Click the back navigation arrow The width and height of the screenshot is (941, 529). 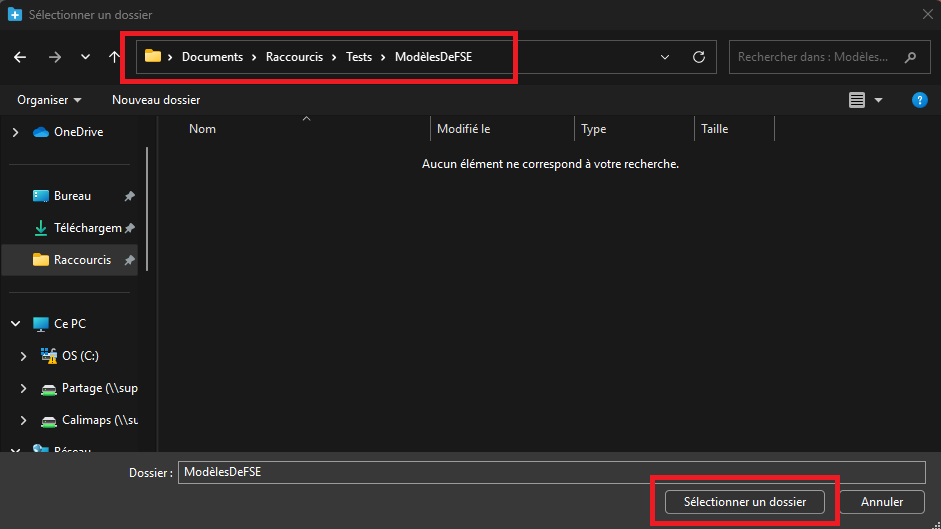pos(20,57)
